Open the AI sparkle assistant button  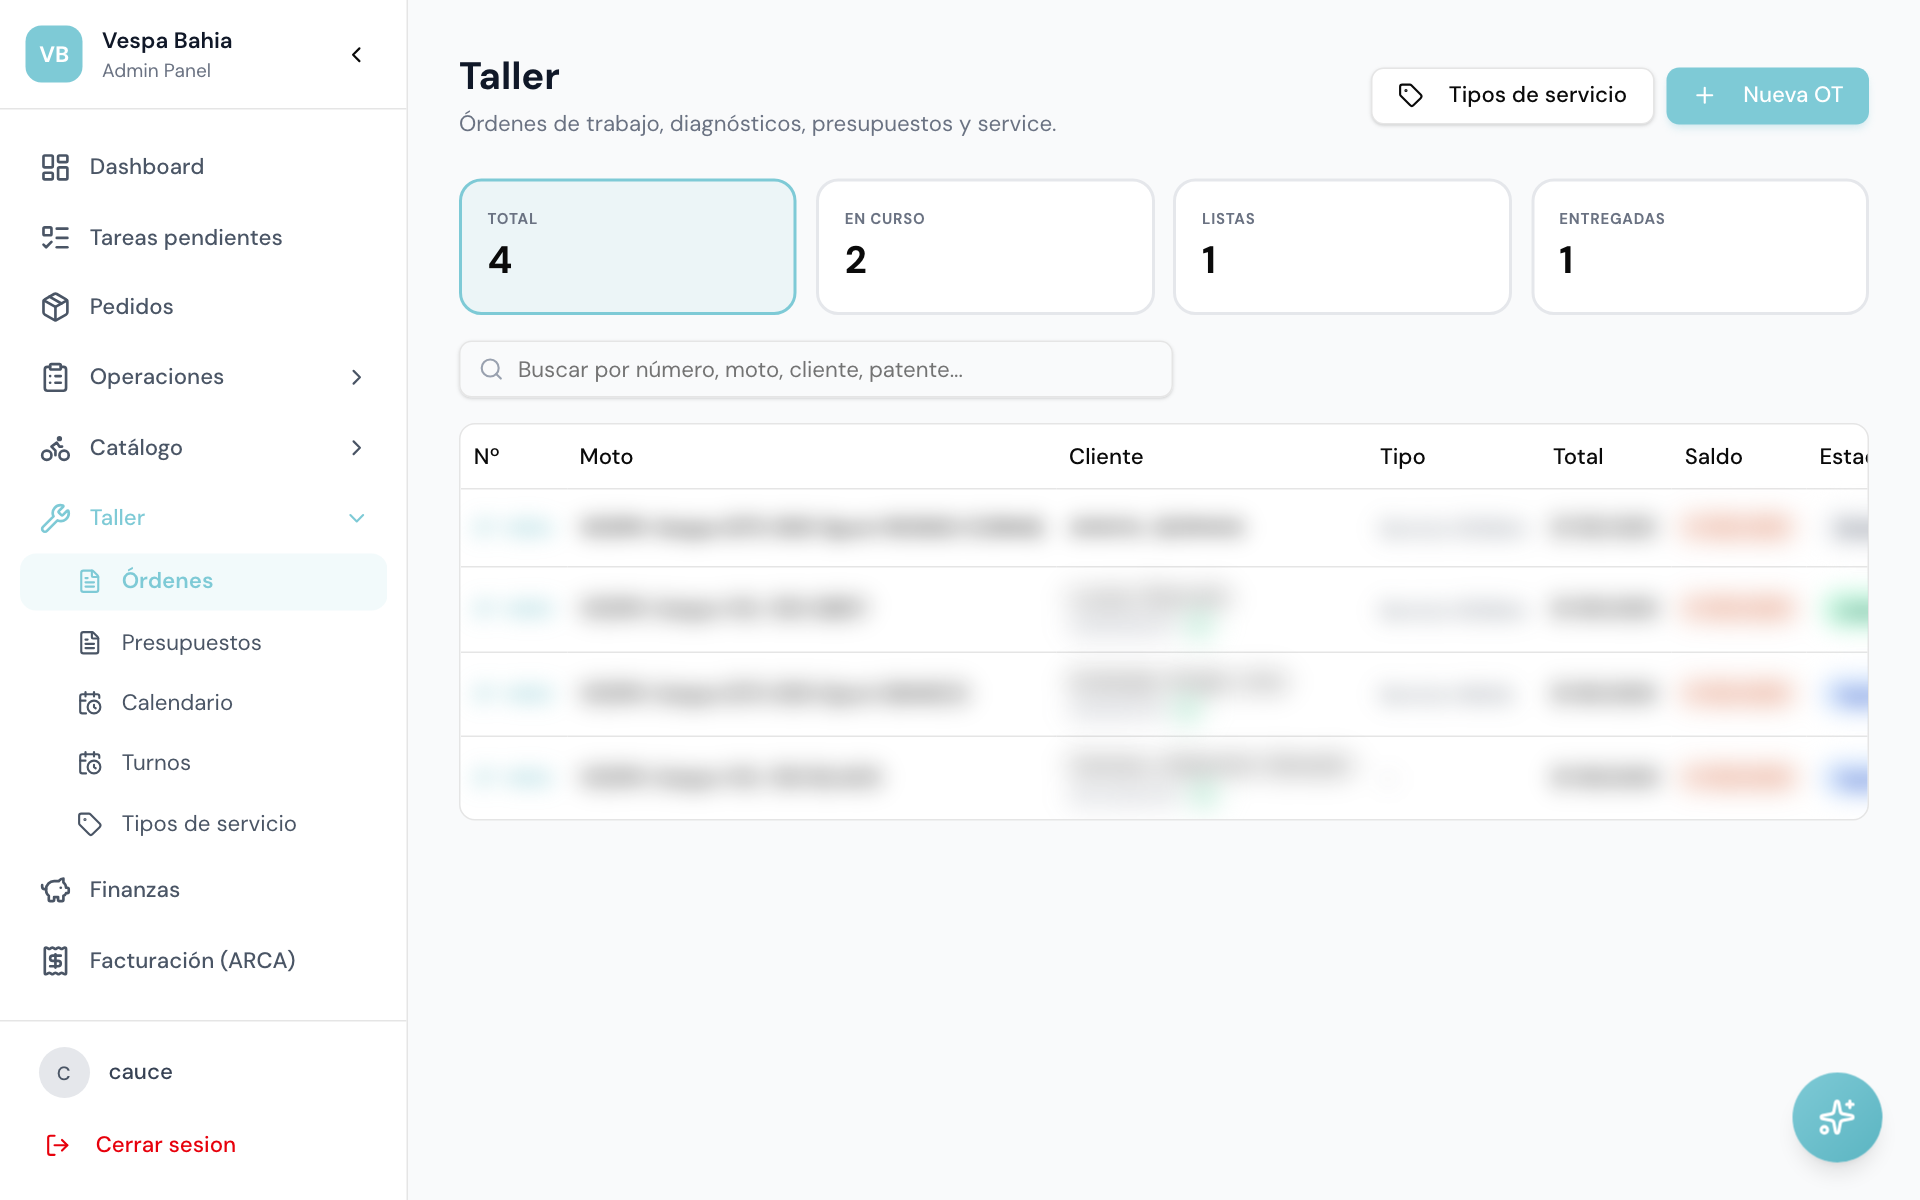(x=1837, y=1117)
